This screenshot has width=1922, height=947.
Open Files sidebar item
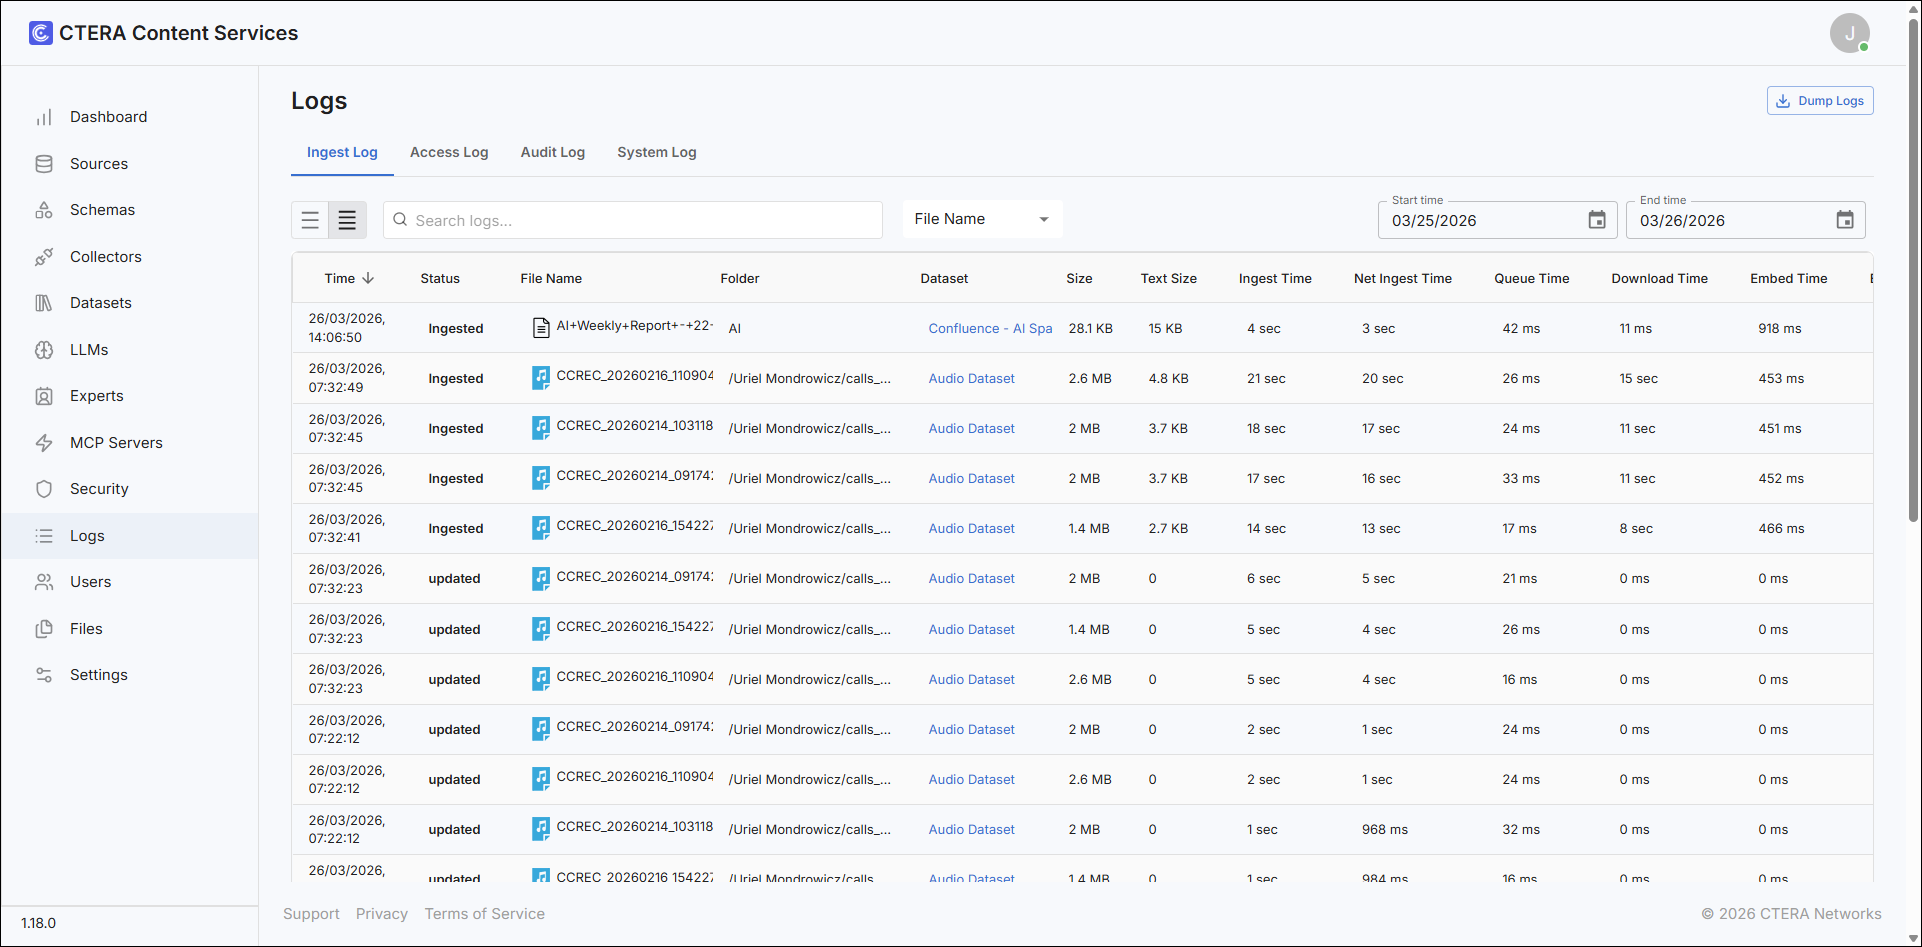129,629
